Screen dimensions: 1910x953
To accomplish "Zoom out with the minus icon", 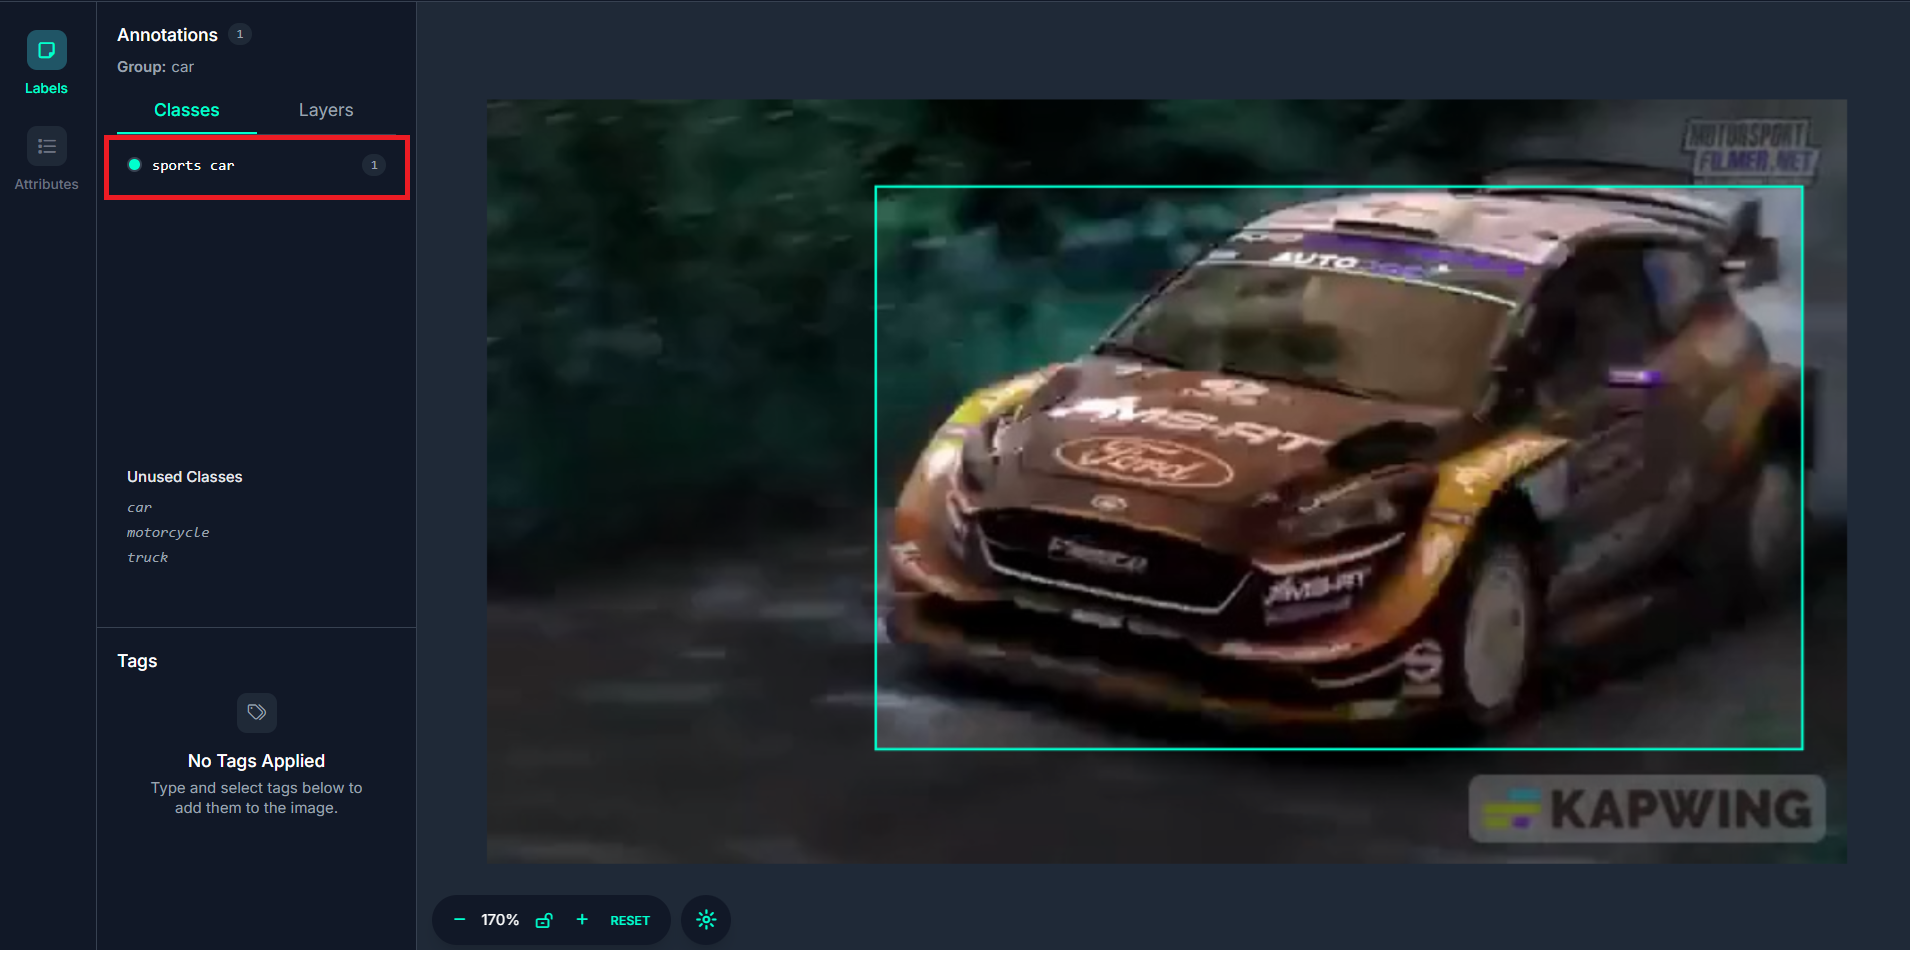I will click(459, 920).
